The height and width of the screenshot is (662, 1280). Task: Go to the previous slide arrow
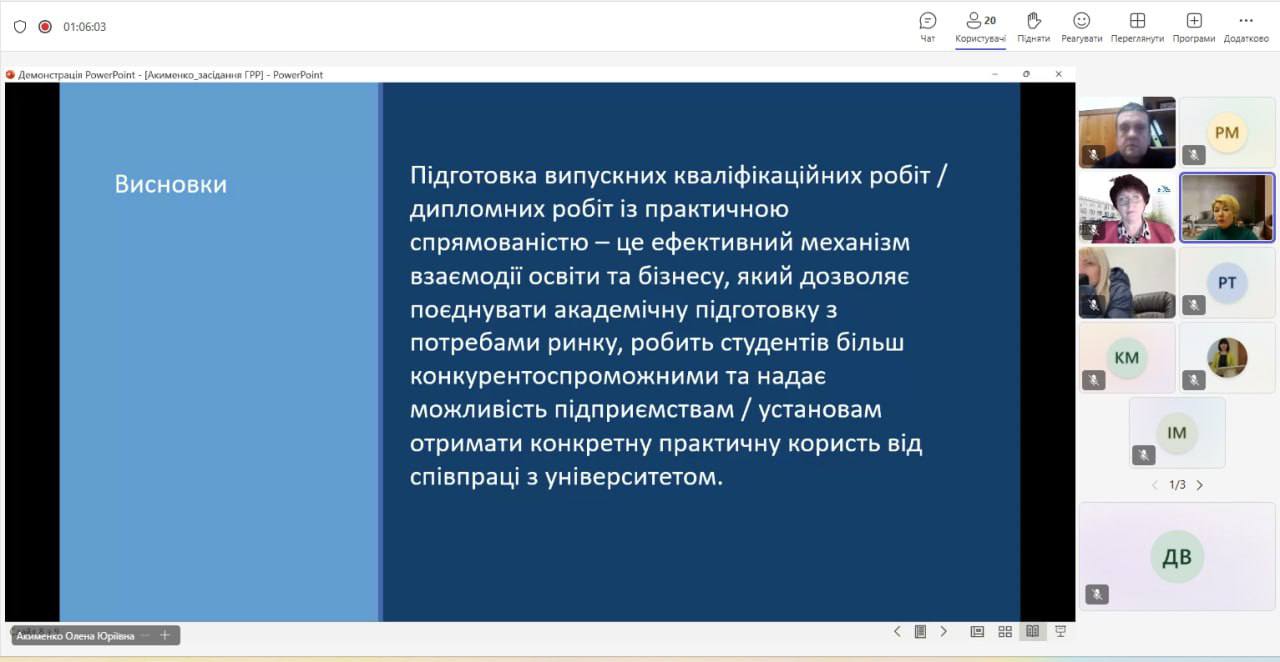pyautogui.click(x=897, y=631)
